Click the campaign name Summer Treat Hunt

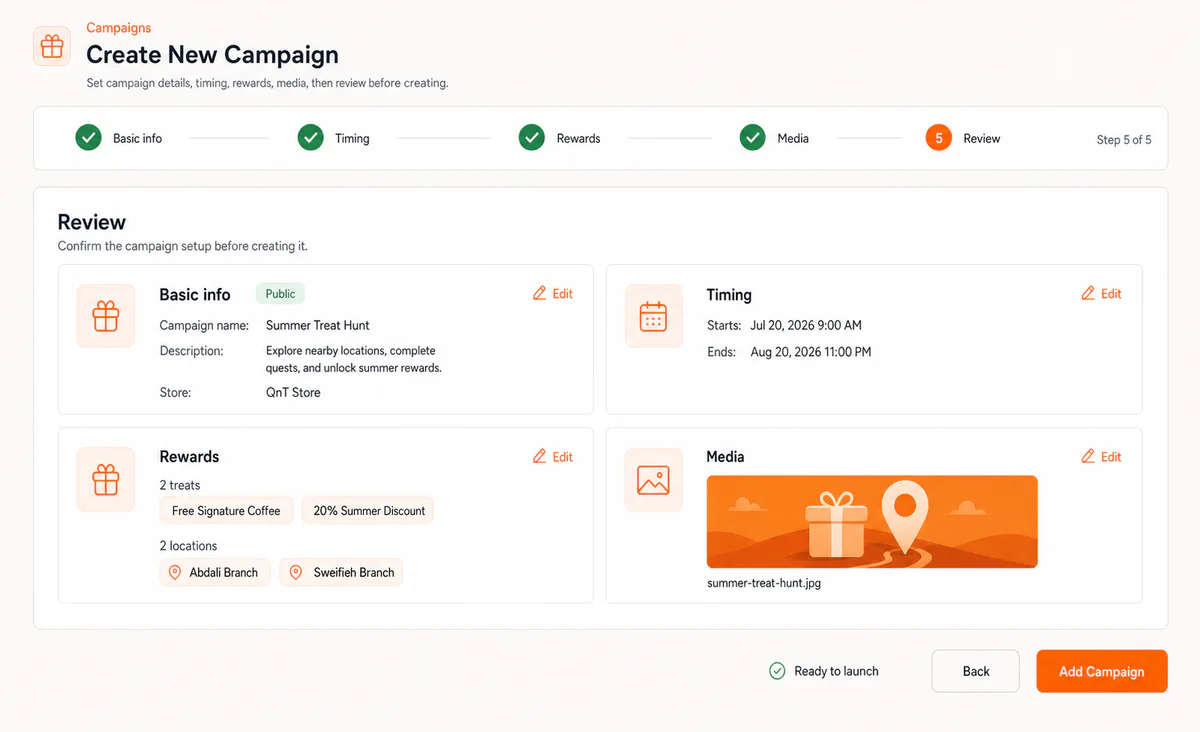tap(318, 325)
